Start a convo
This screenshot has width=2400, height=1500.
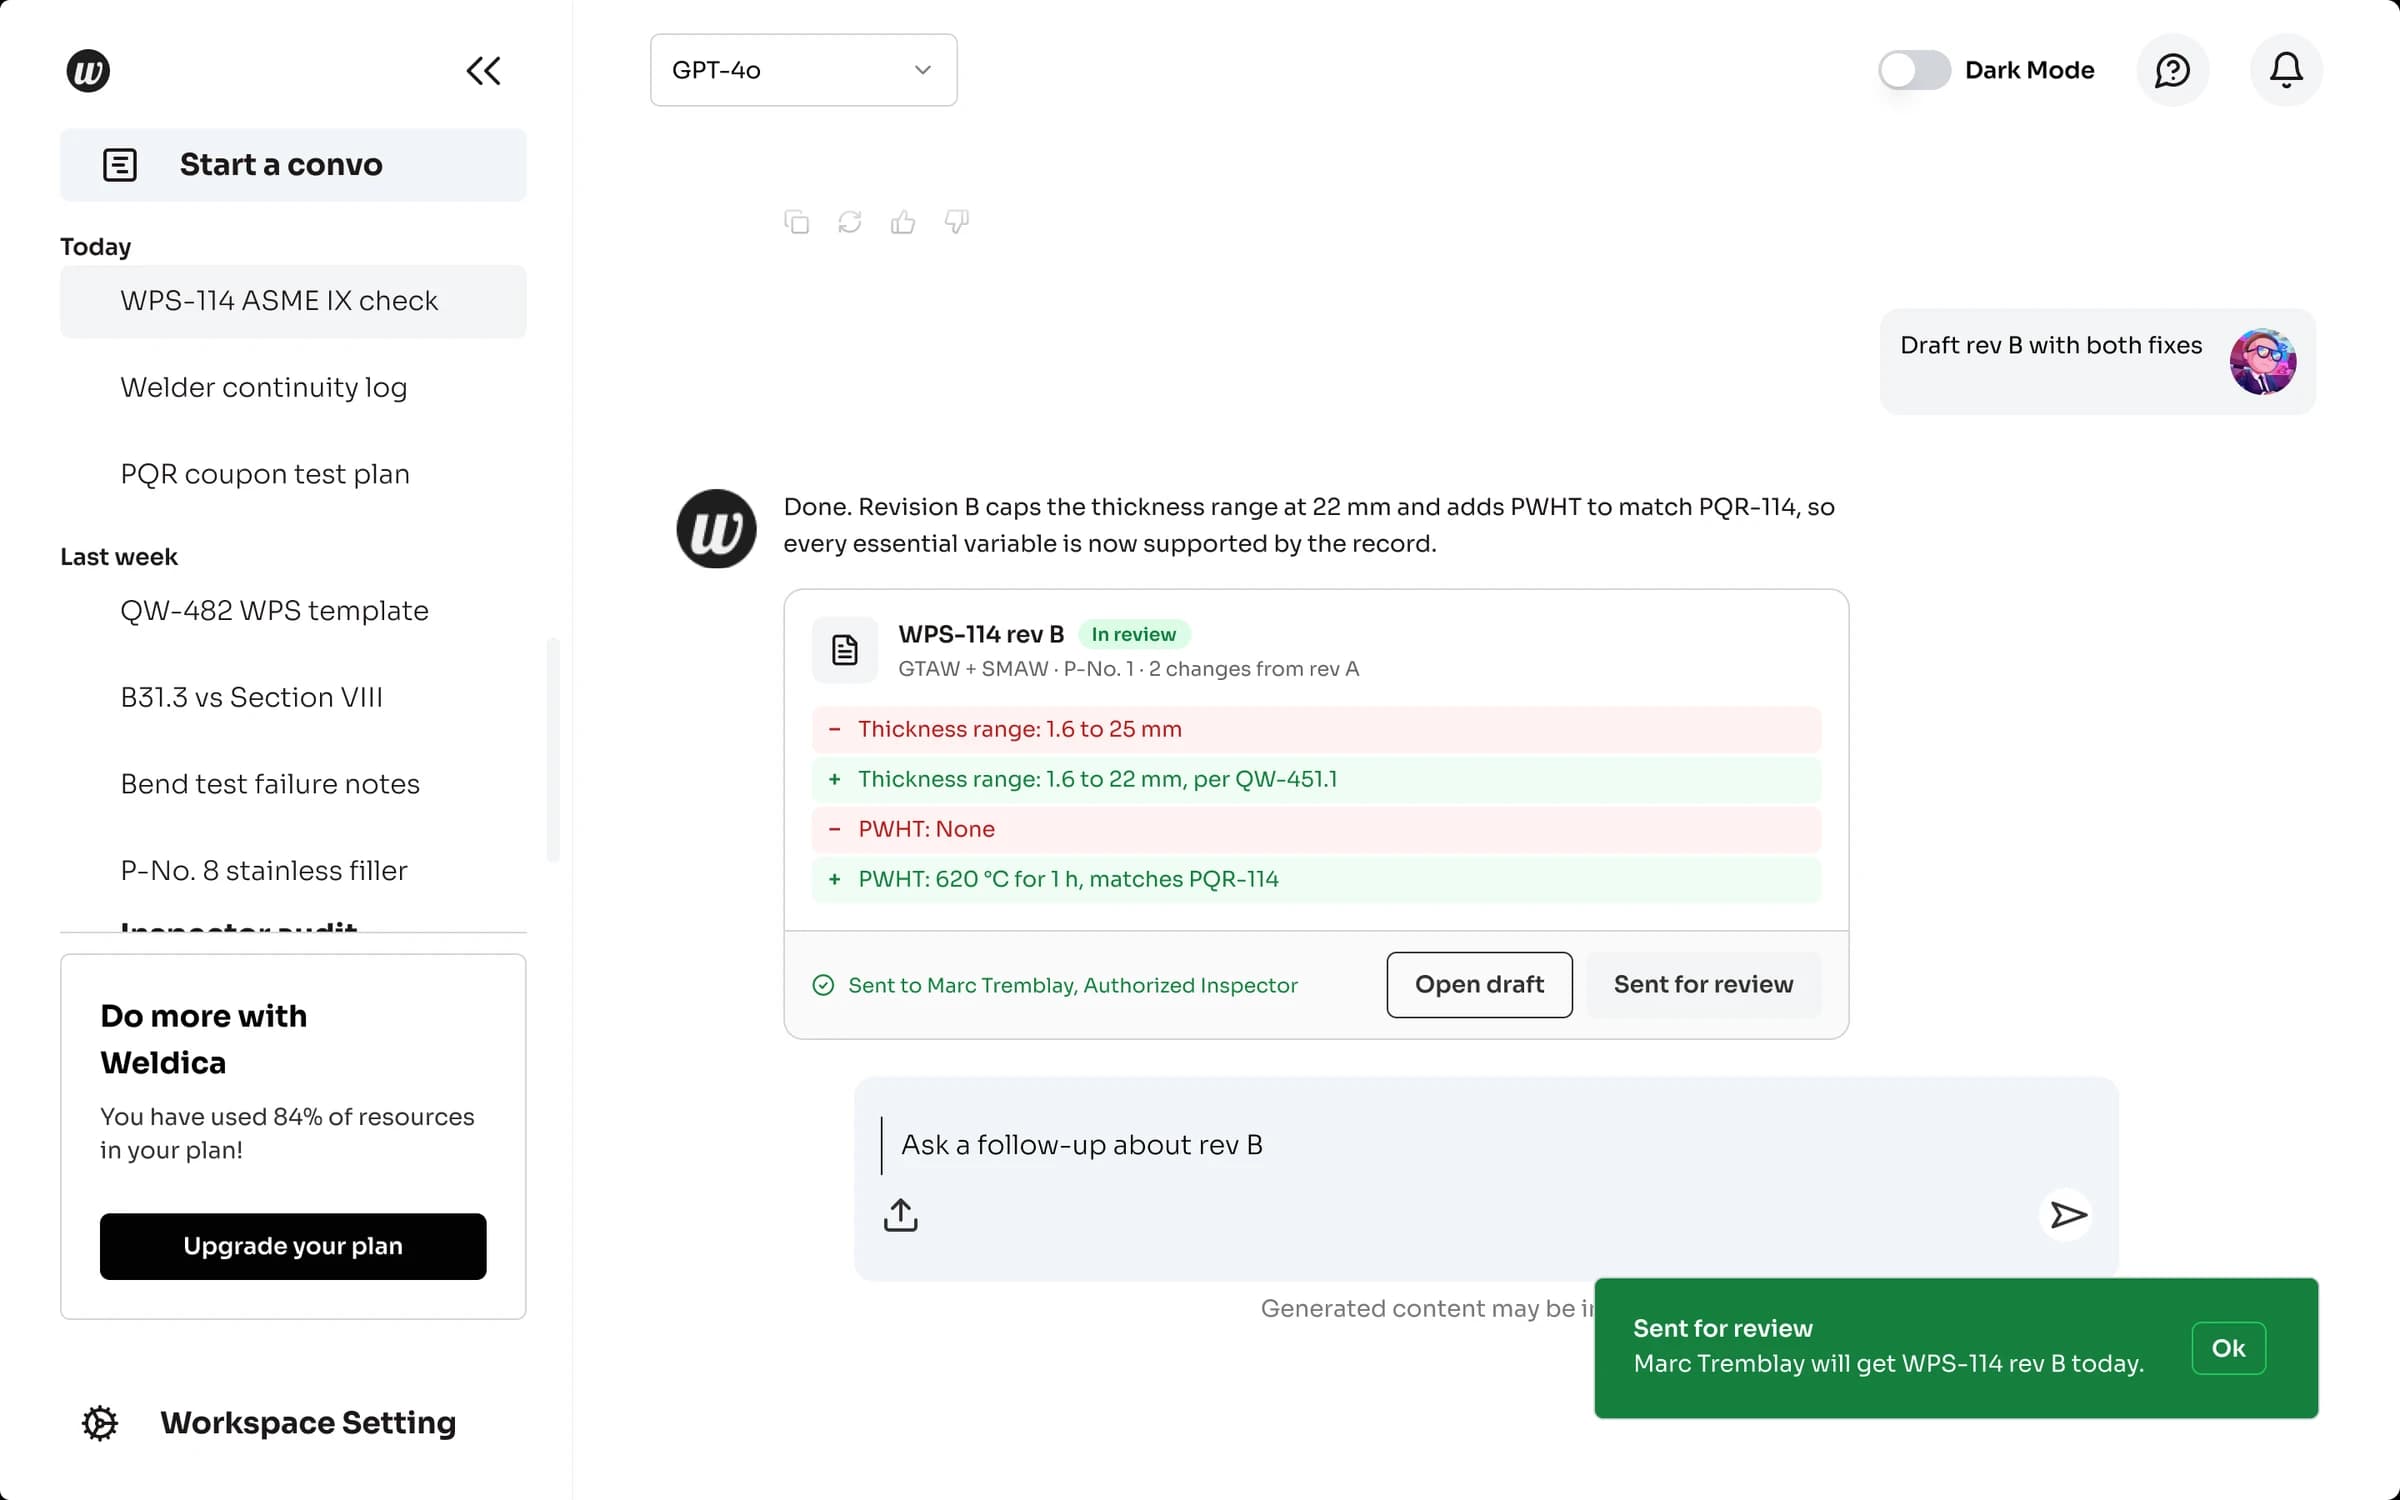coord(293,165)
